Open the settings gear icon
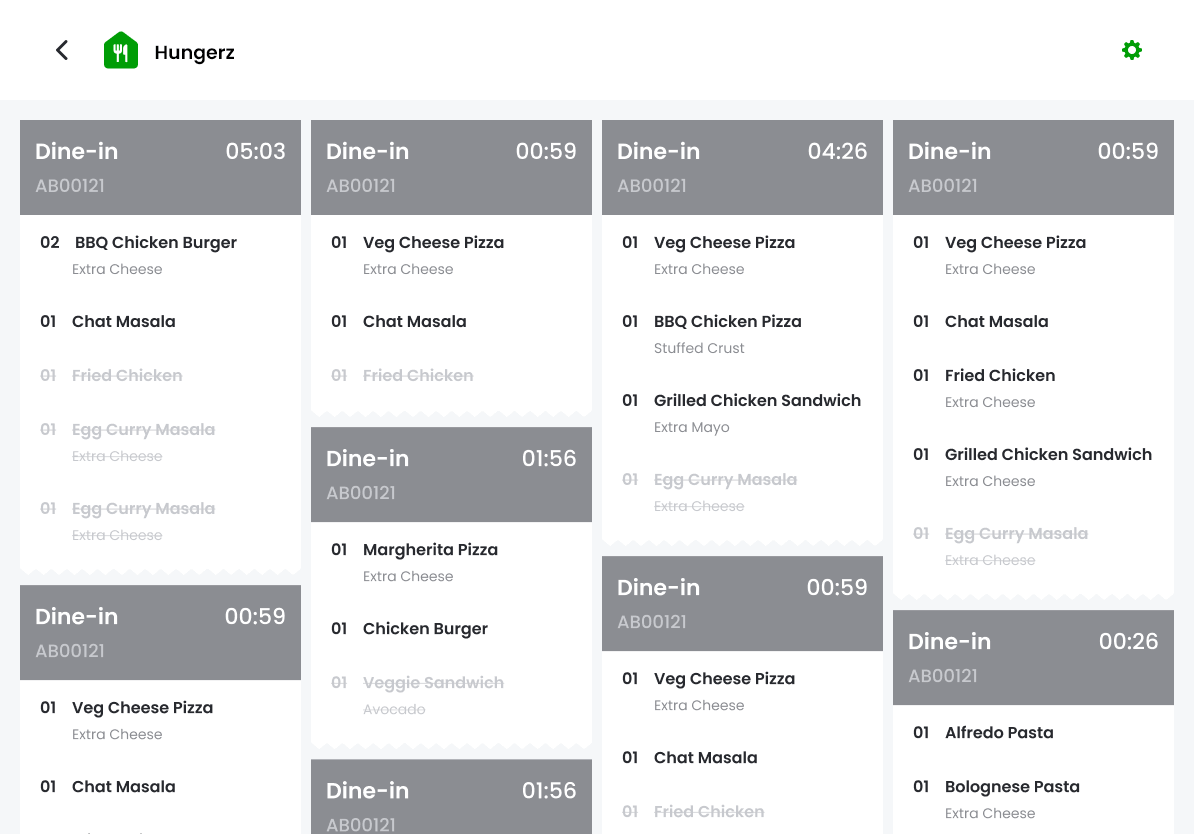 (x=1131, y=49)
